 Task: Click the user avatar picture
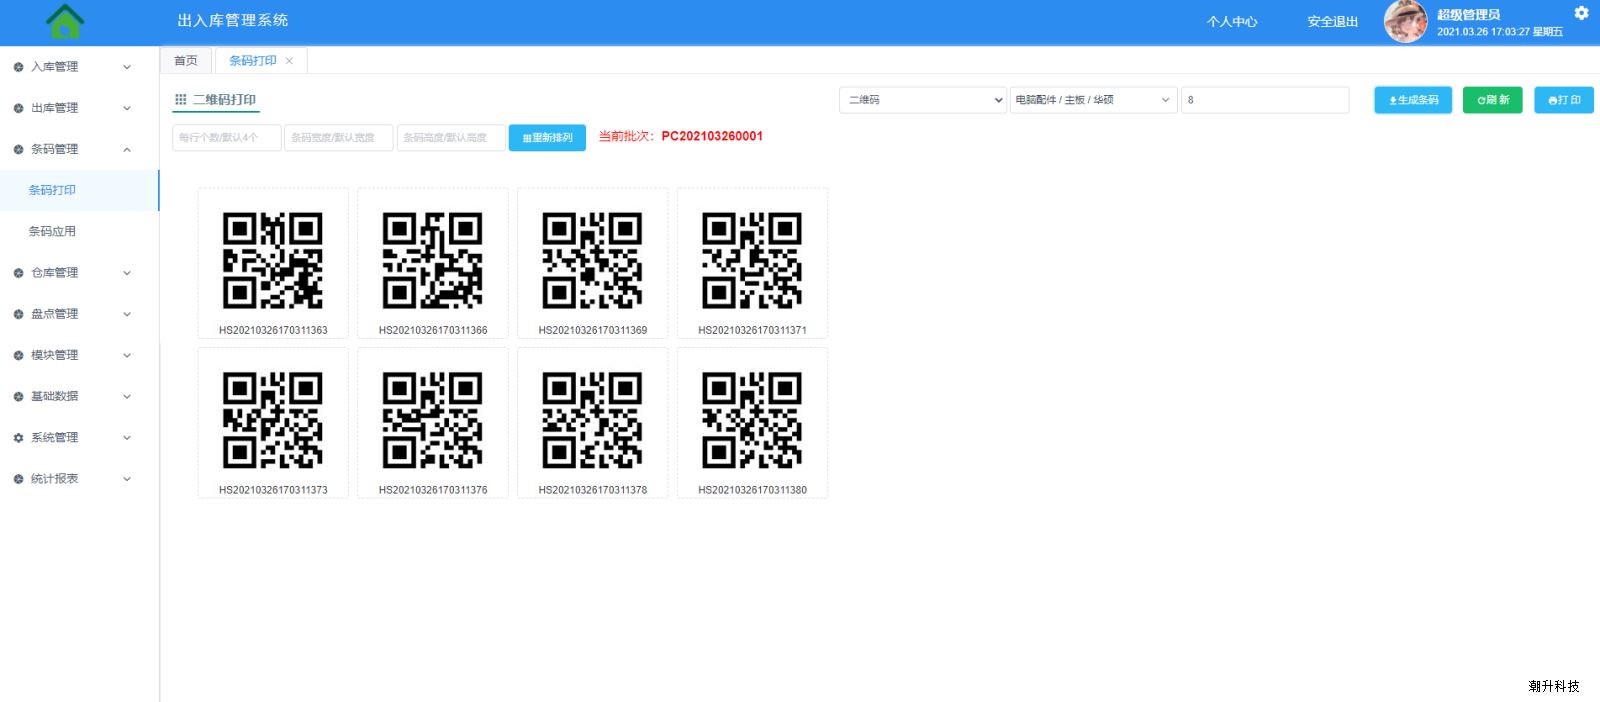(1405, 21)
